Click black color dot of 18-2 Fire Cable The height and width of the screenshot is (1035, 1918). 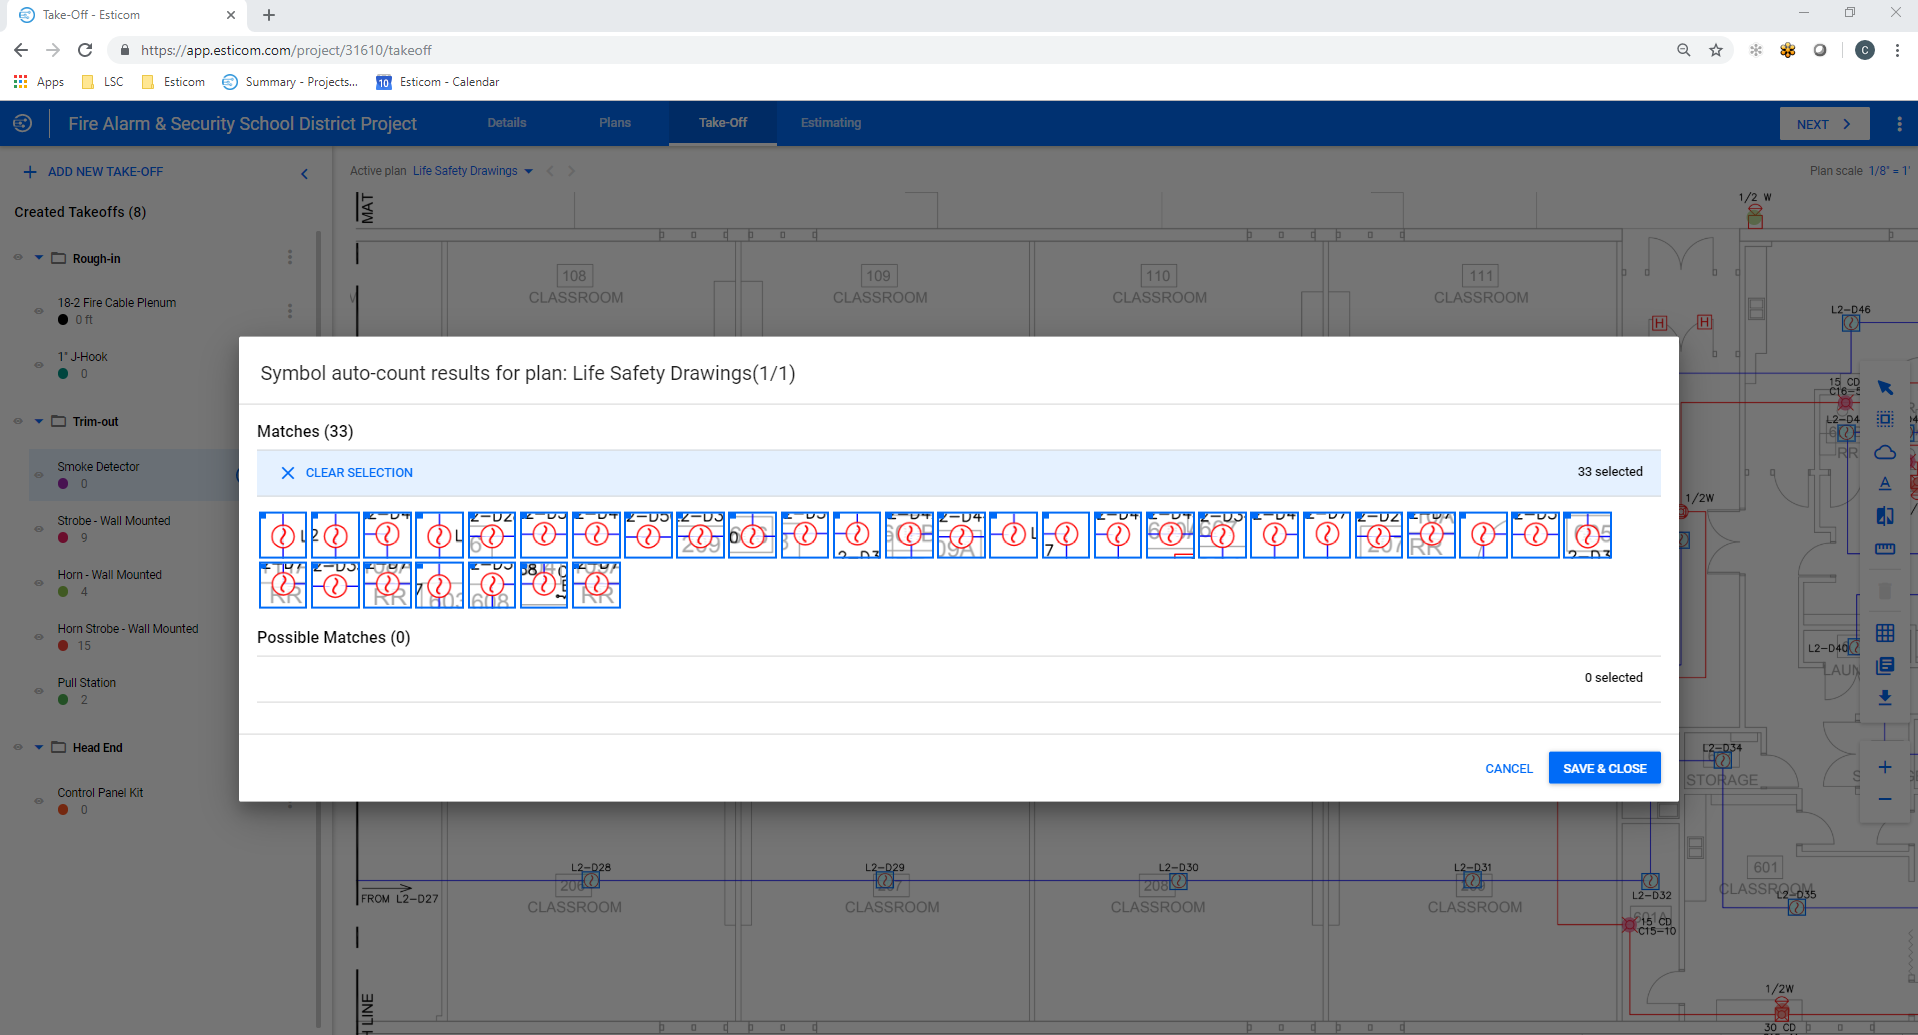[x=63, y=320]
